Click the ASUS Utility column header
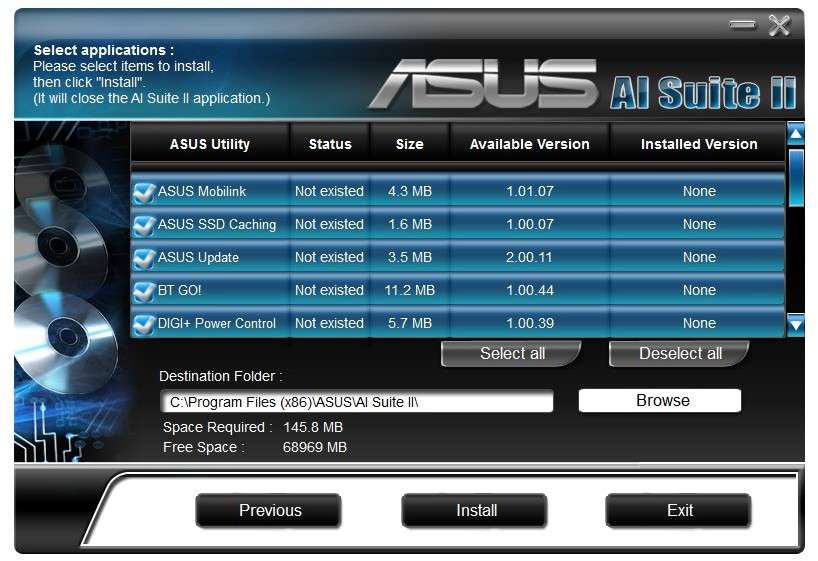818x561 pixels. coord(210,144)
